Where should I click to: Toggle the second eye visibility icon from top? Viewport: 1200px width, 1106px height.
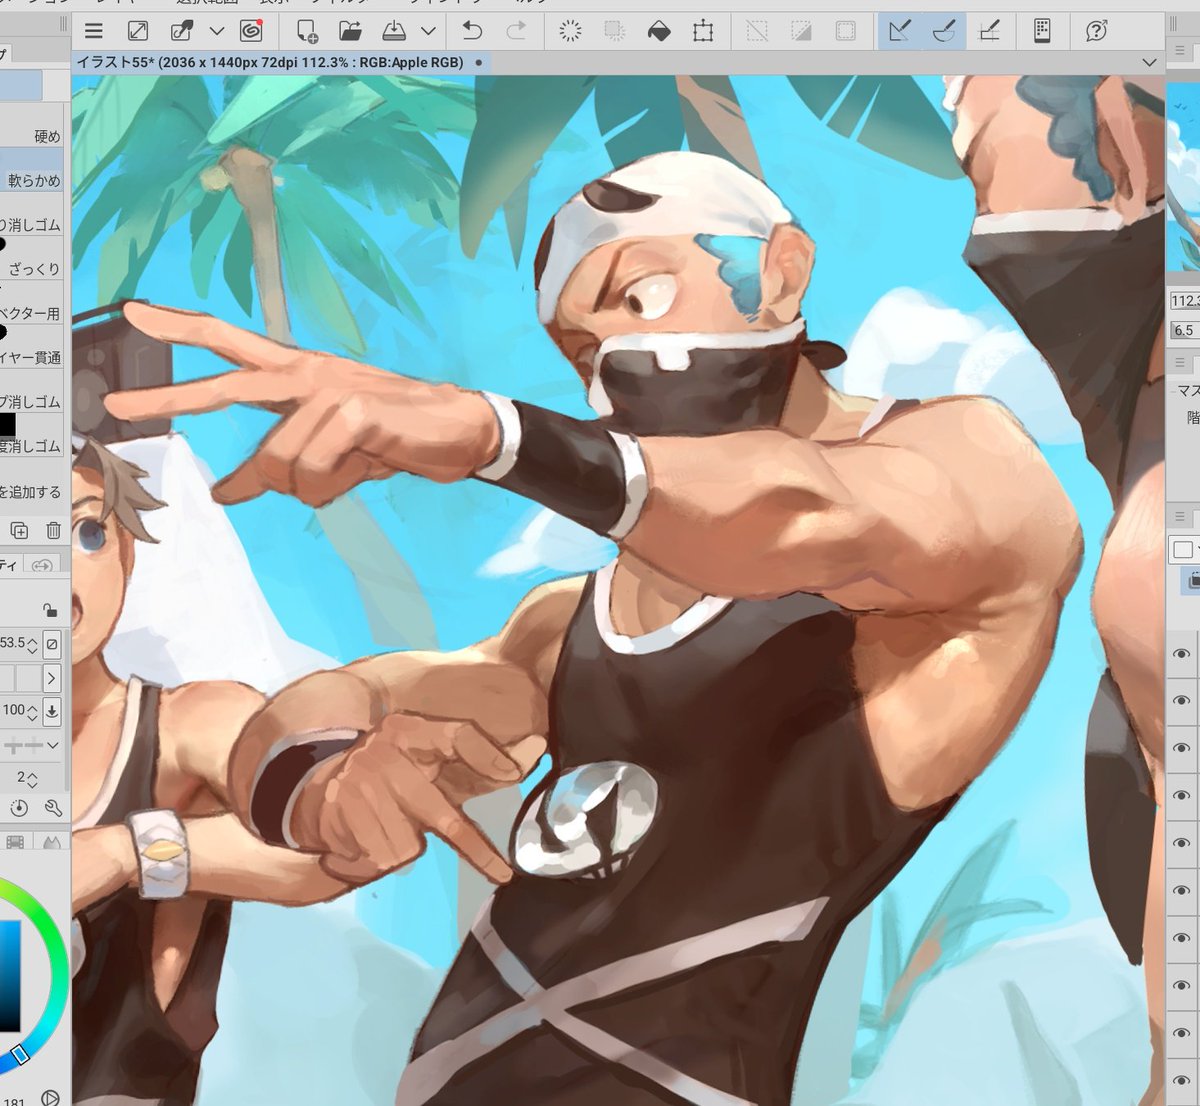tap(1181, 701)
